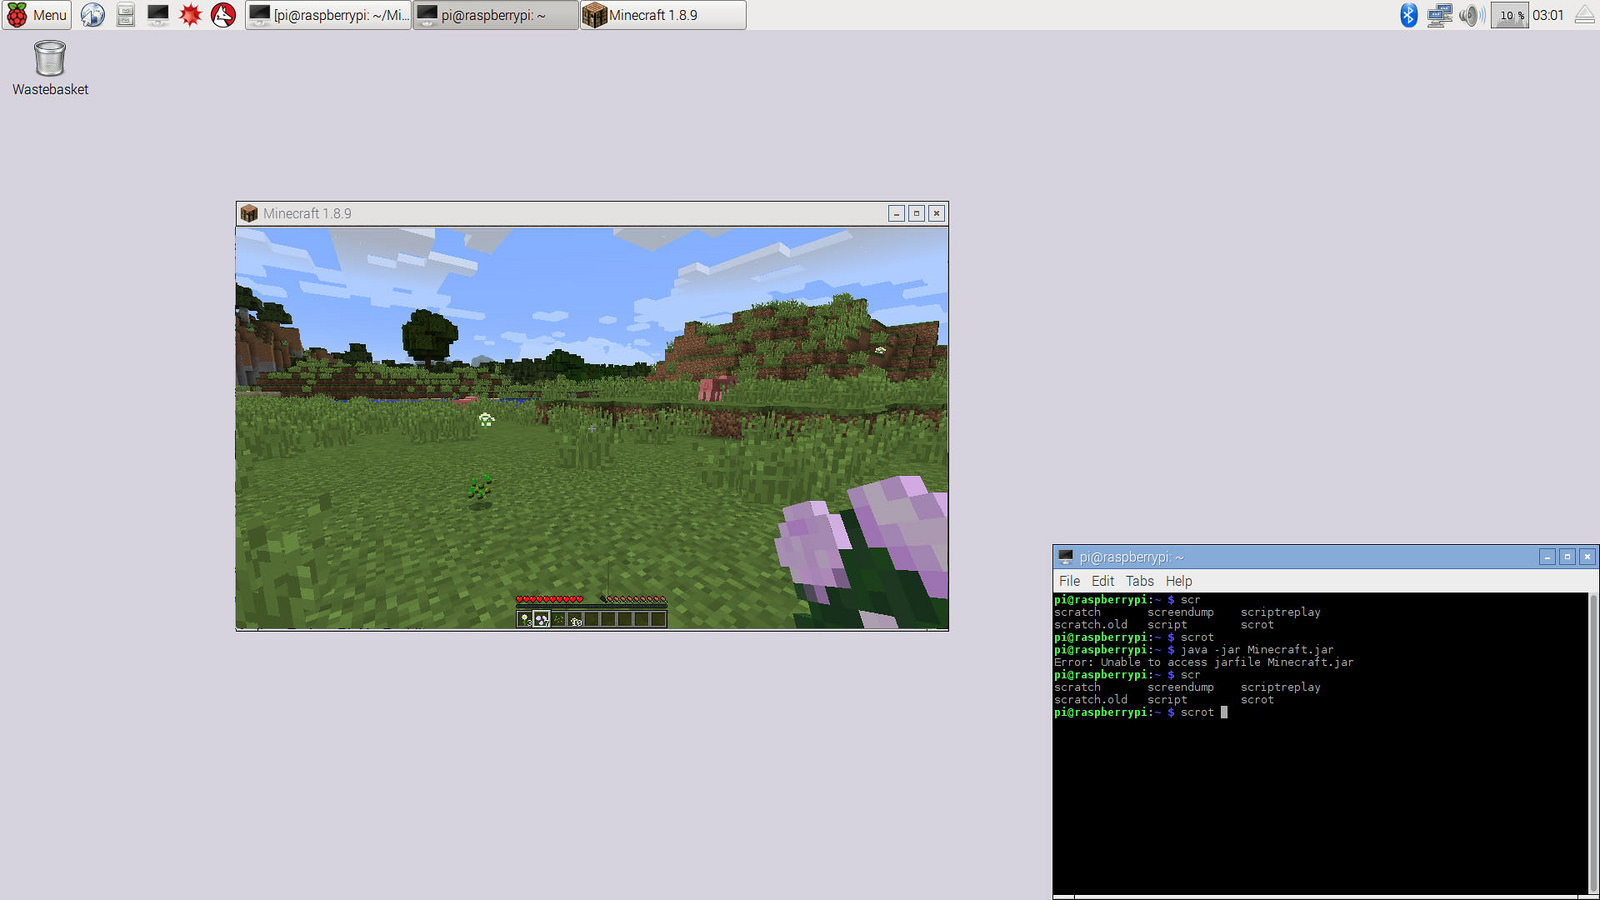Click the Bluetooth tray icon
The width and height of the screenshot is (1600, 900).
pos(1408,15)
